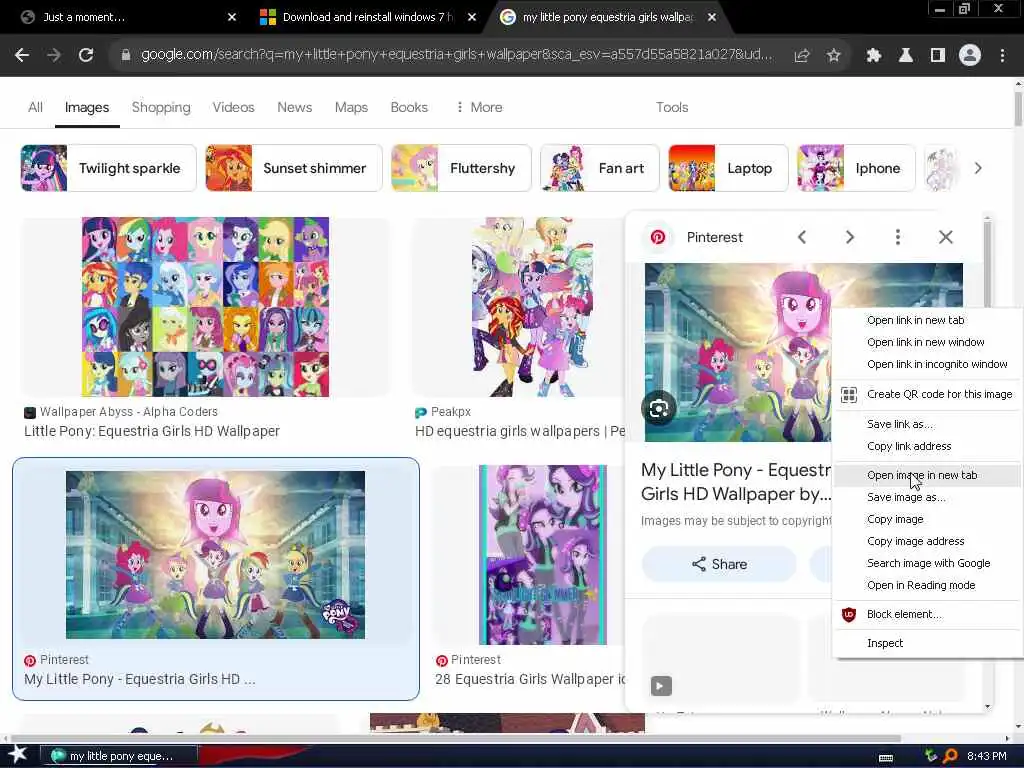The width and height of the screenshot is (1024, 768).
Task: Switch to the Shopping tab
Action: click(161, 107)
